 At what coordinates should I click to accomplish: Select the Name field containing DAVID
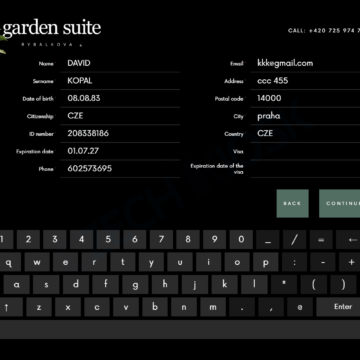tap(120, 63)
